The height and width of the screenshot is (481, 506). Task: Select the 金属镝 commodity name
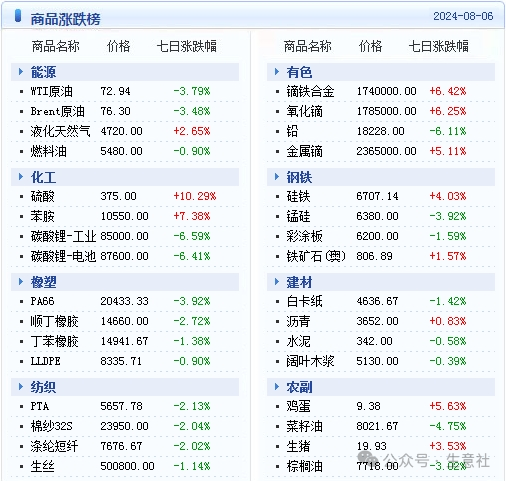click(304, 151)
